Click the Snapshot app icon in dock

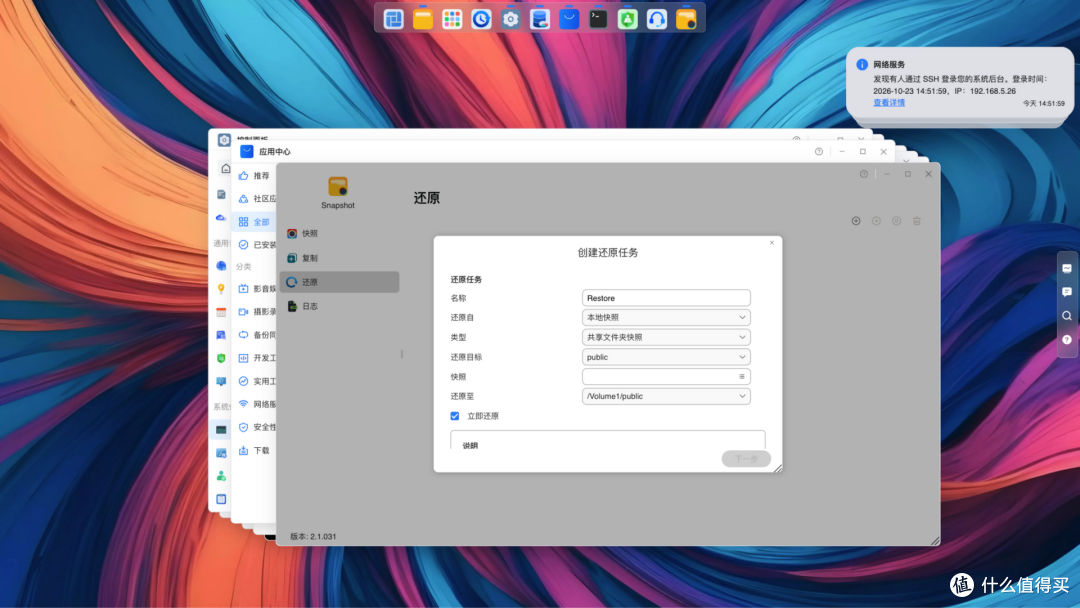click(x=686, y=19)
